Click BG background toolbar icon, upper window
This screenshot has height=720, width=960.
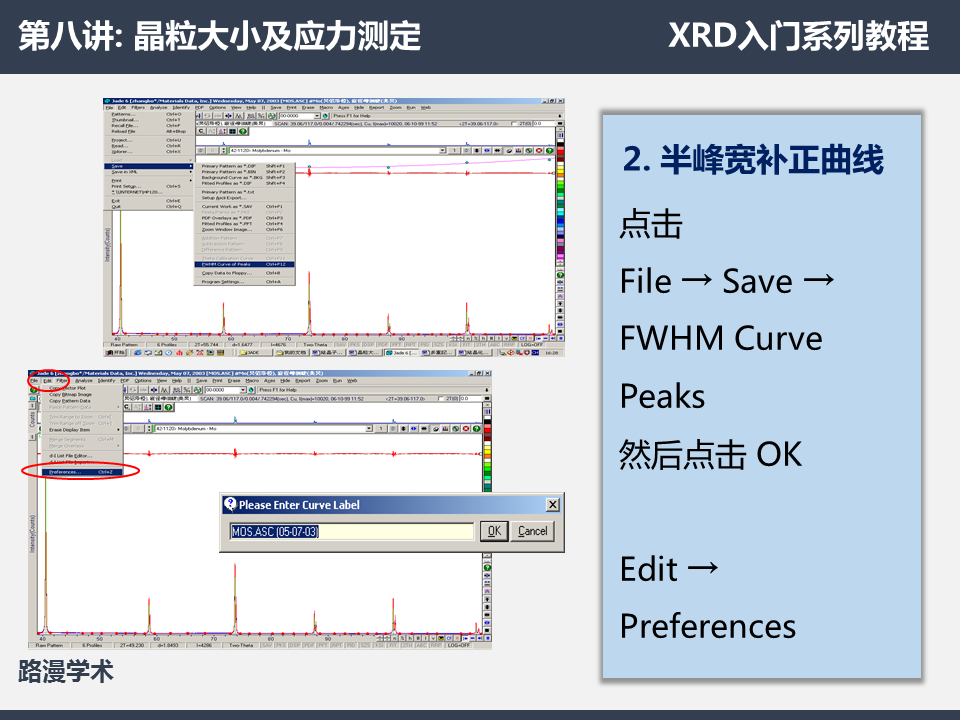tap(250, 116)
